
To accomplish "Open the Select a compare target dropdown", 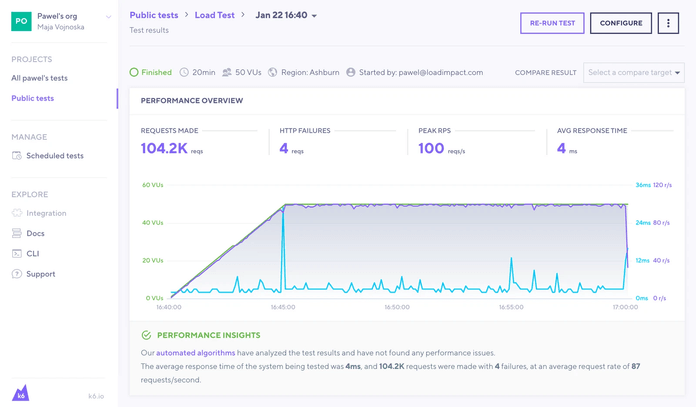I will coord(633,73).
